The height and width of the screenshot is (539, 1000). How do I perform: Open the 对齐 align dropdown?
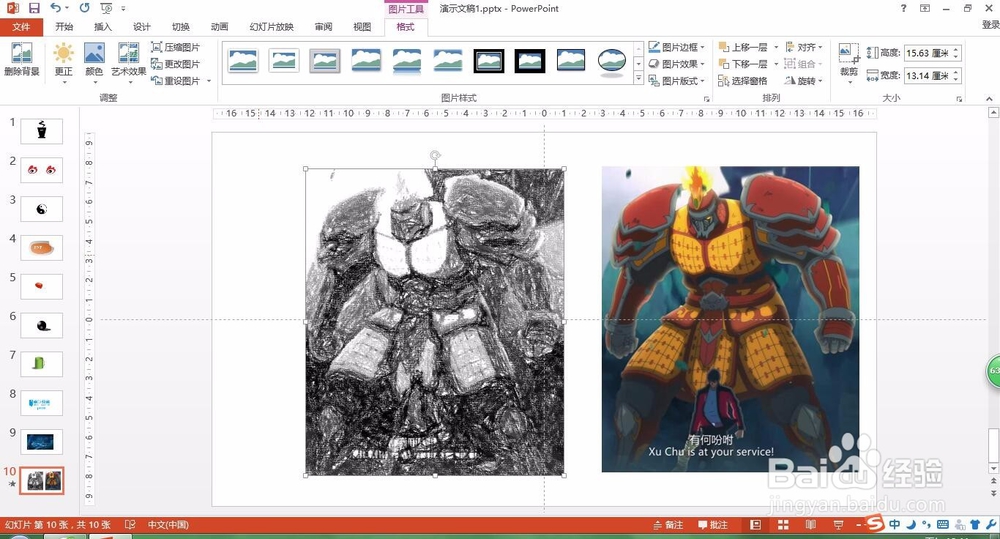pyautogui.click(x=804, y=47)
